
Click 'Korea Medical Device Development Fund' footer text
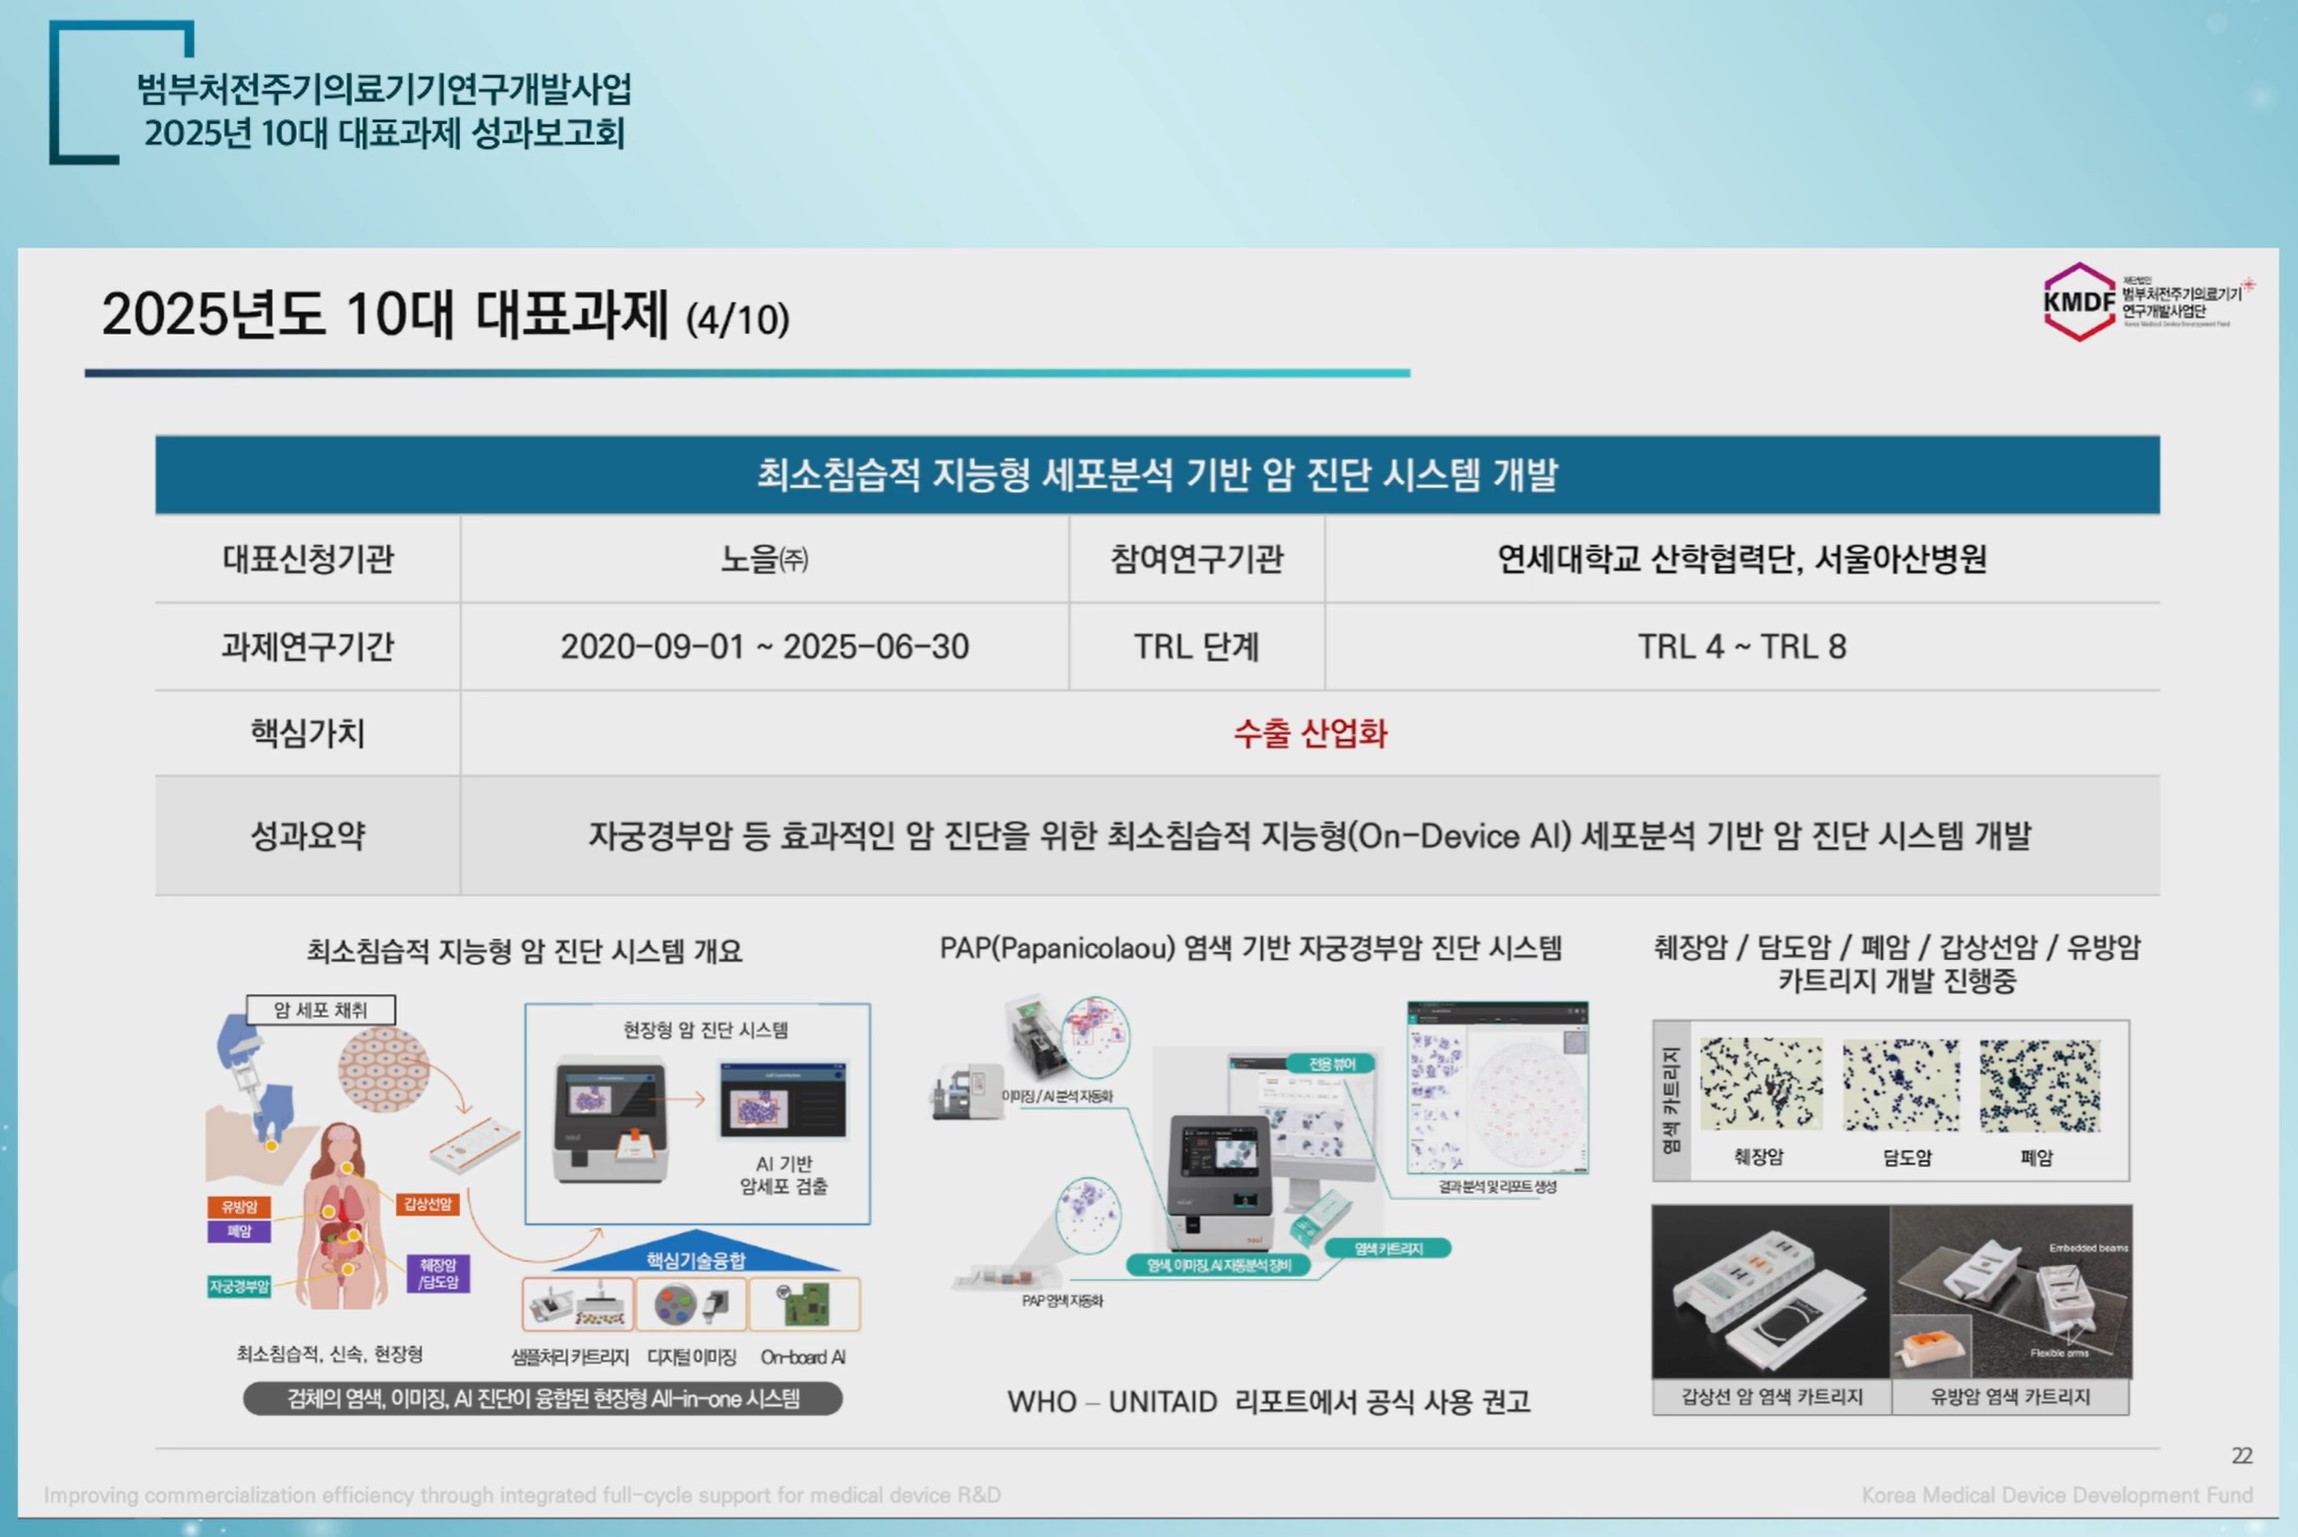(x=2057, y=1495)
